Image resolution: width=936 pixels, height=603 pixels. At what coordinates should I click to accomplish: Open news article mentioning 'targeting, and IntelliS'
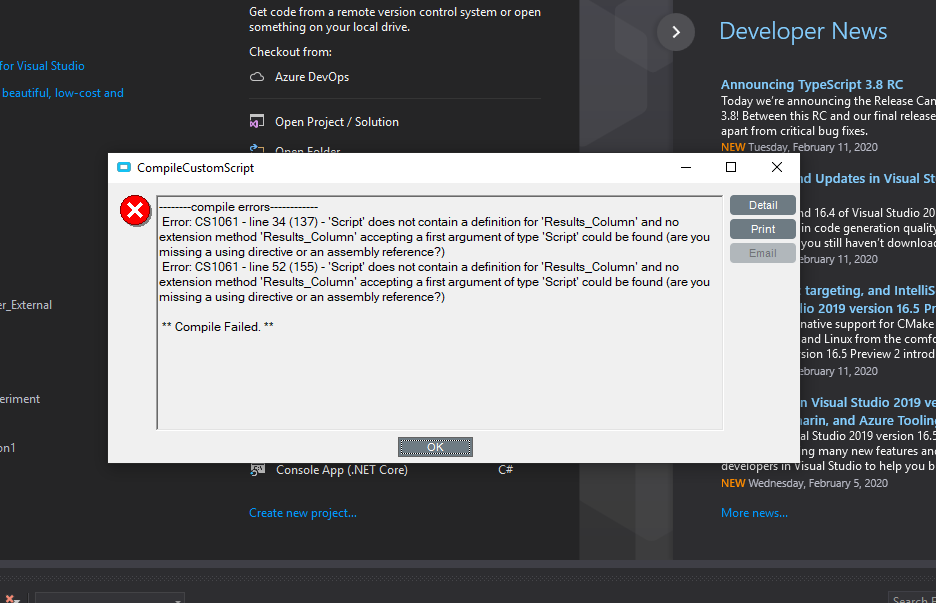pos(868,299)
